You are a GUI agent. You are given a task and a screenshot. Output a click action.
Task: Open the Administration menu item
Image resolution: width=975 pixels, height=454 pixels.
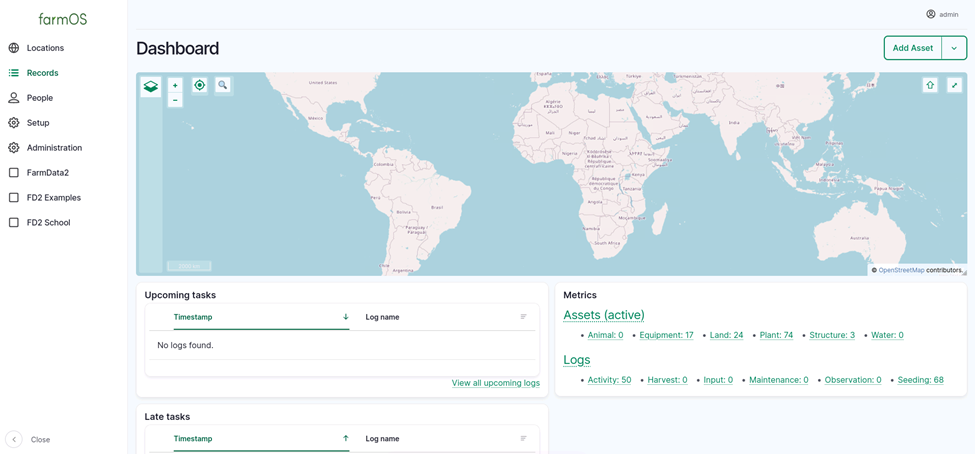click(x=54, y=148)
